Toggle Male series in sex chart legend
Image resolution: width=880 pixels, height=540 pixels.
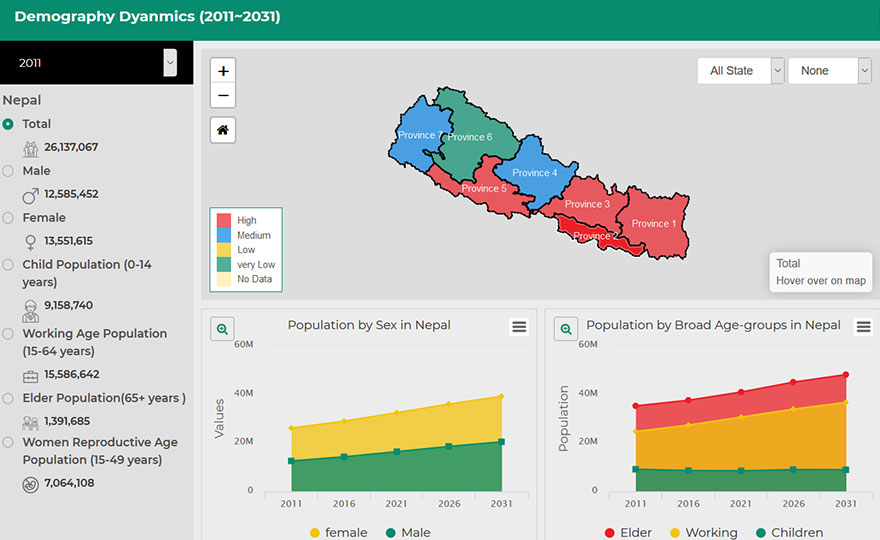[x=408, y=532]
